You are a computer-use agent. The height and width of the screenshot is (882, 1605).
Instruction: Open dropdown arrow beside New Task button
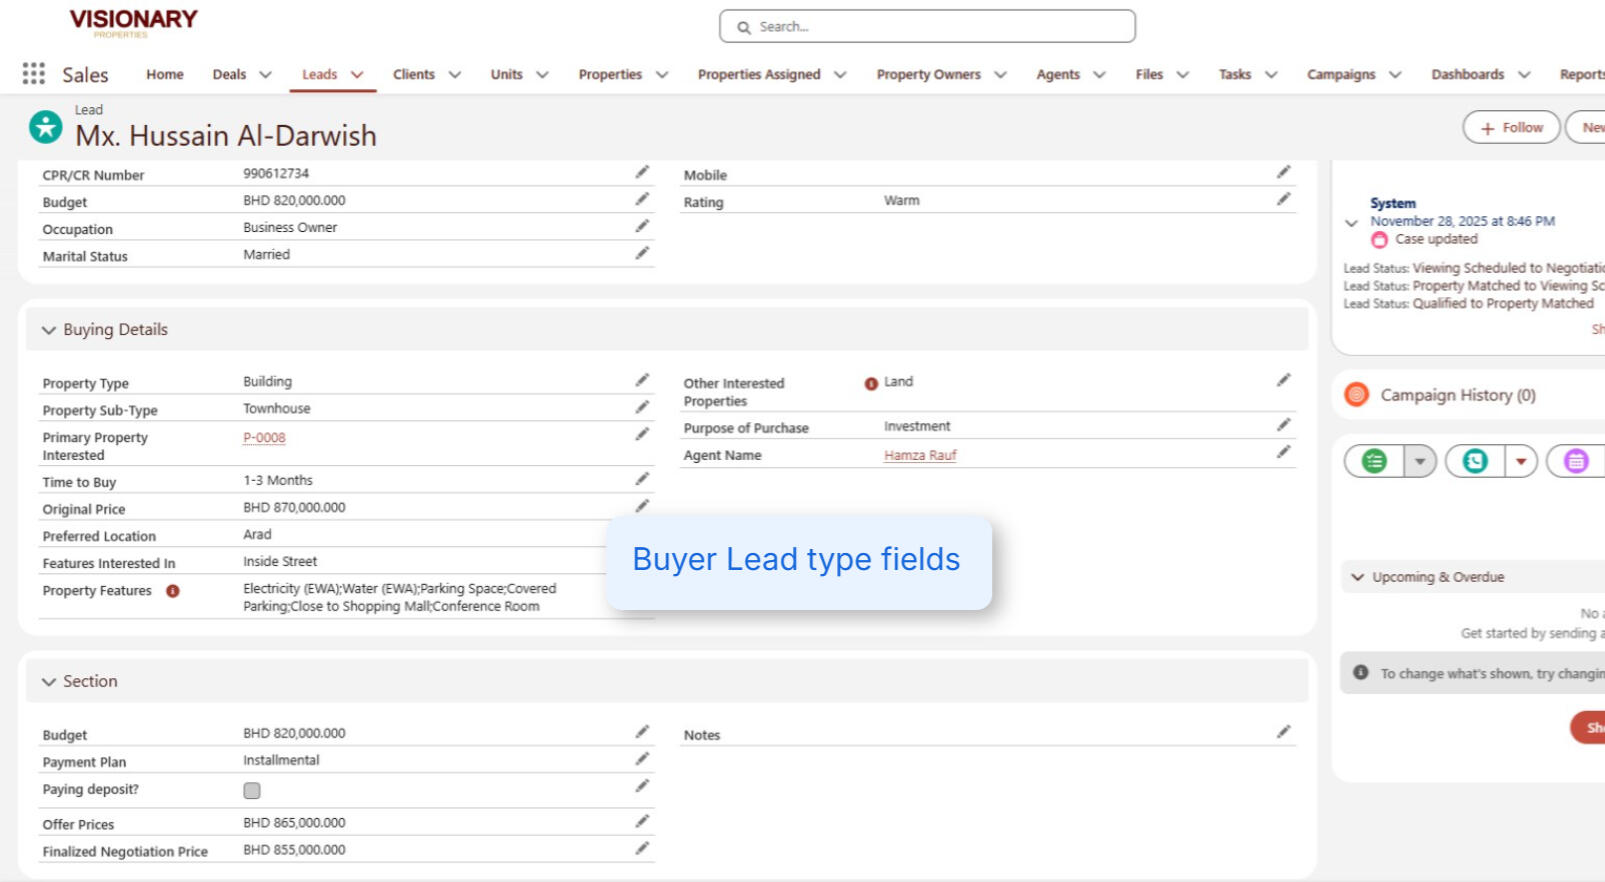click(x=1419, y=461)
